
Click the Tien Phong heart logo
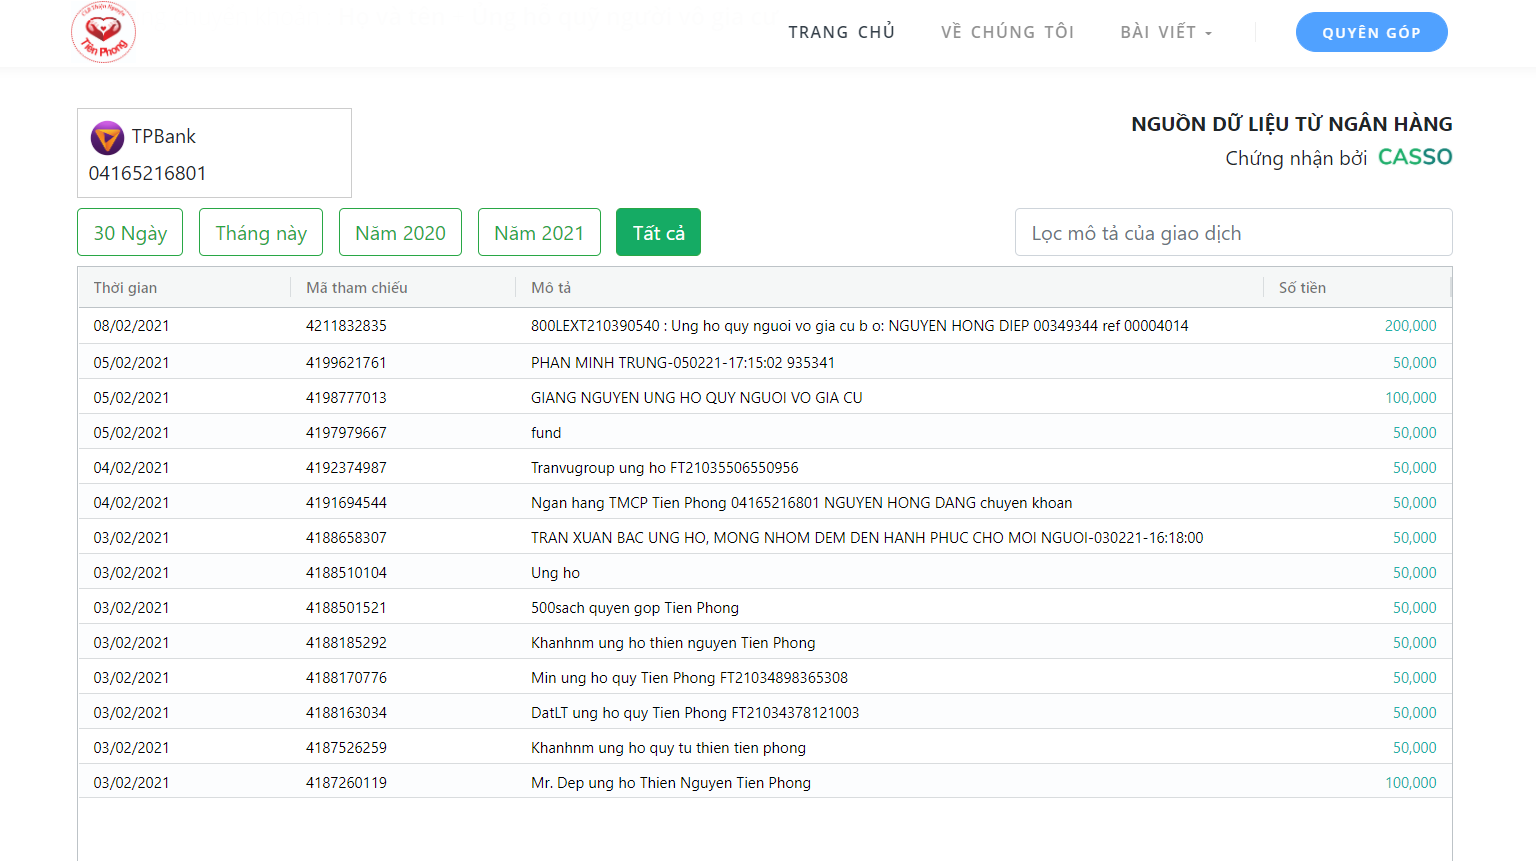point(103,32)
